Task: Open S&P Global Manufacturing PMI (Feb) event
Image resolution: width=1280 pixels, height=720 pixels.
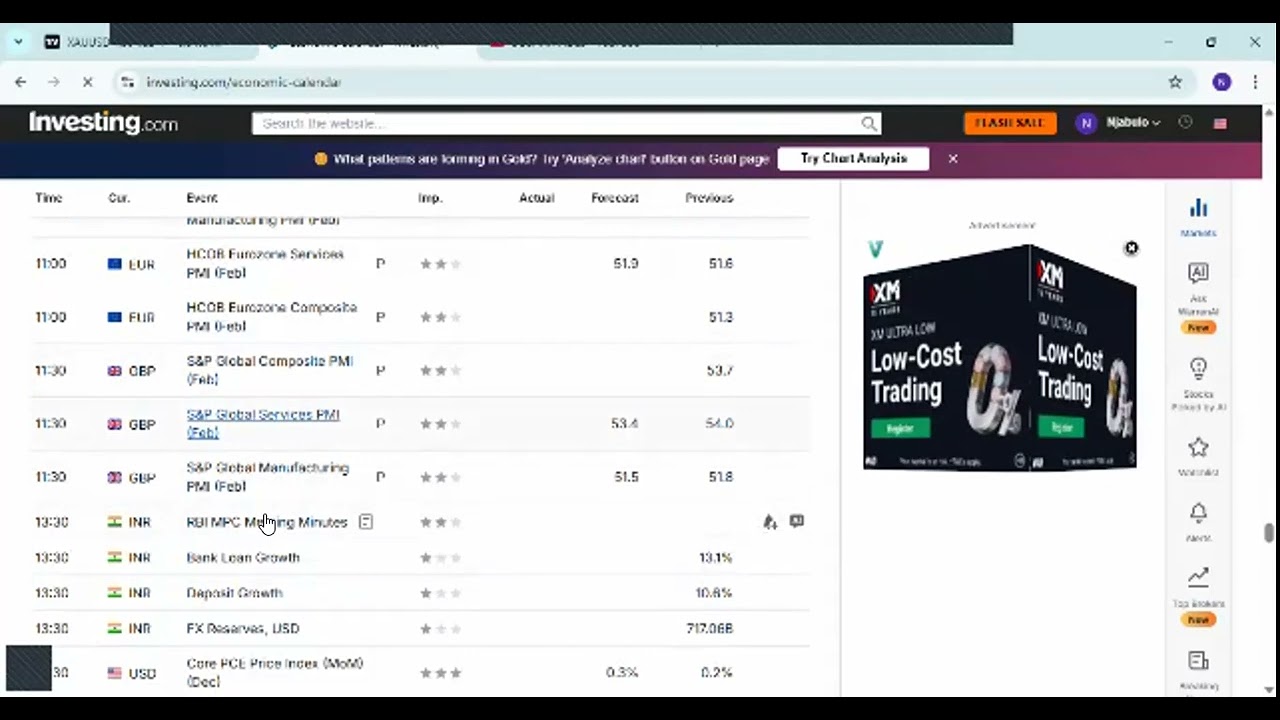Action: (267, 477)
